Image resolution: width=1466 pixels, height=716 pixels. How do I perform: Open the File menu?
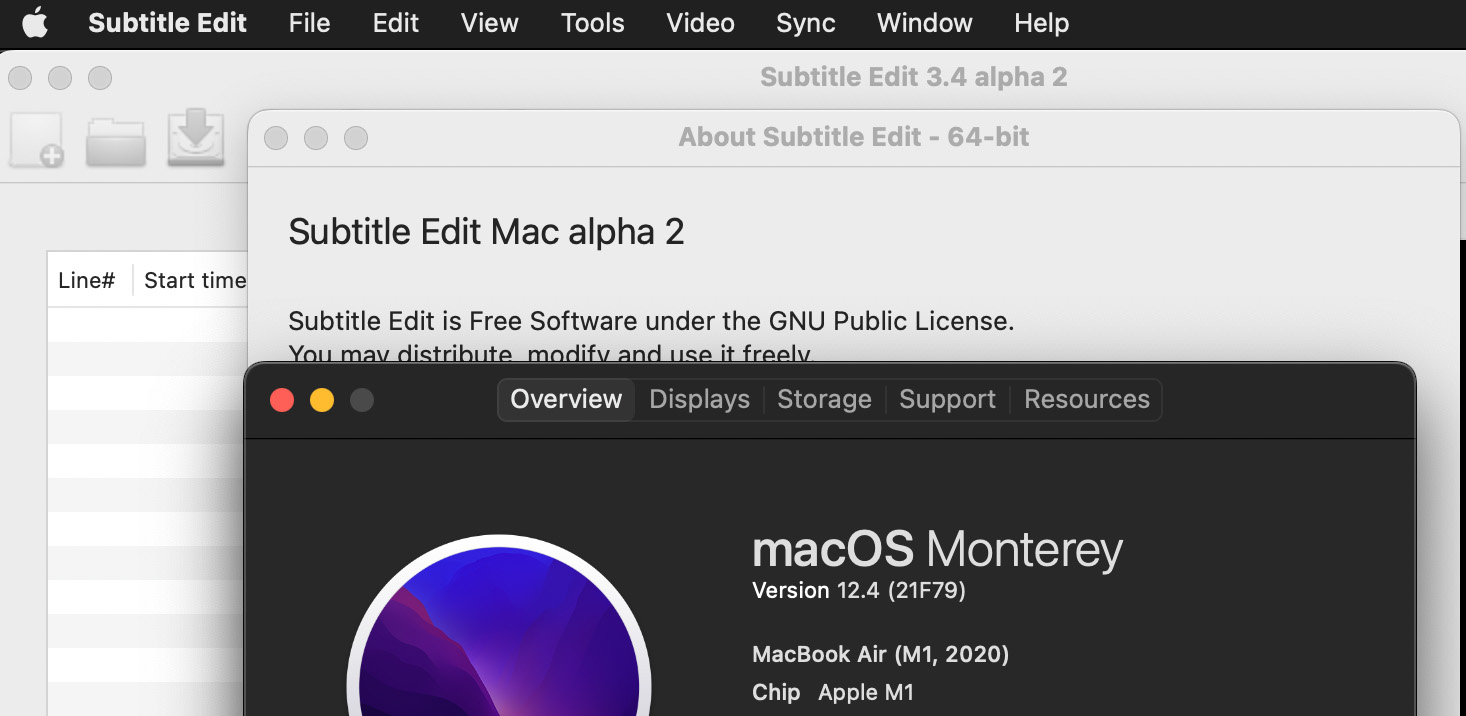click(309, 23)
